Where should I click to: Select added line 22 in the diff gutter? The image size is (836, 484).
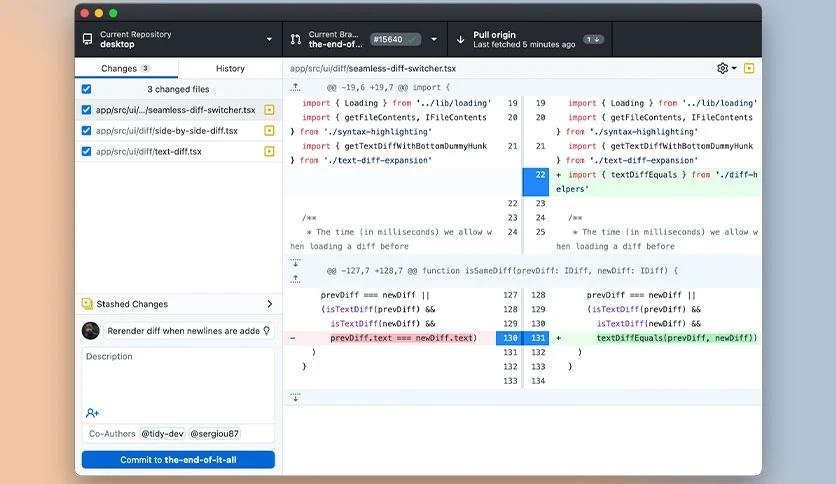coord(536,175)
